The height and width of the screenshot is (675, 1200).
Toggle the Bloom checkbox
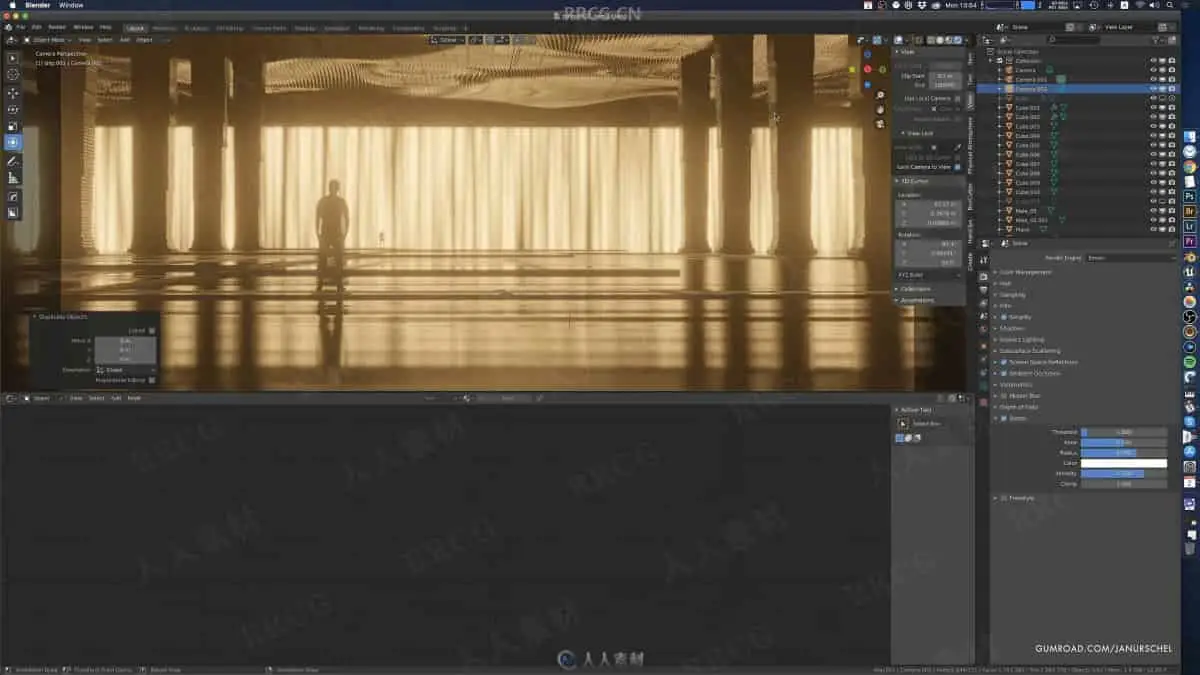pos(1004,418)
